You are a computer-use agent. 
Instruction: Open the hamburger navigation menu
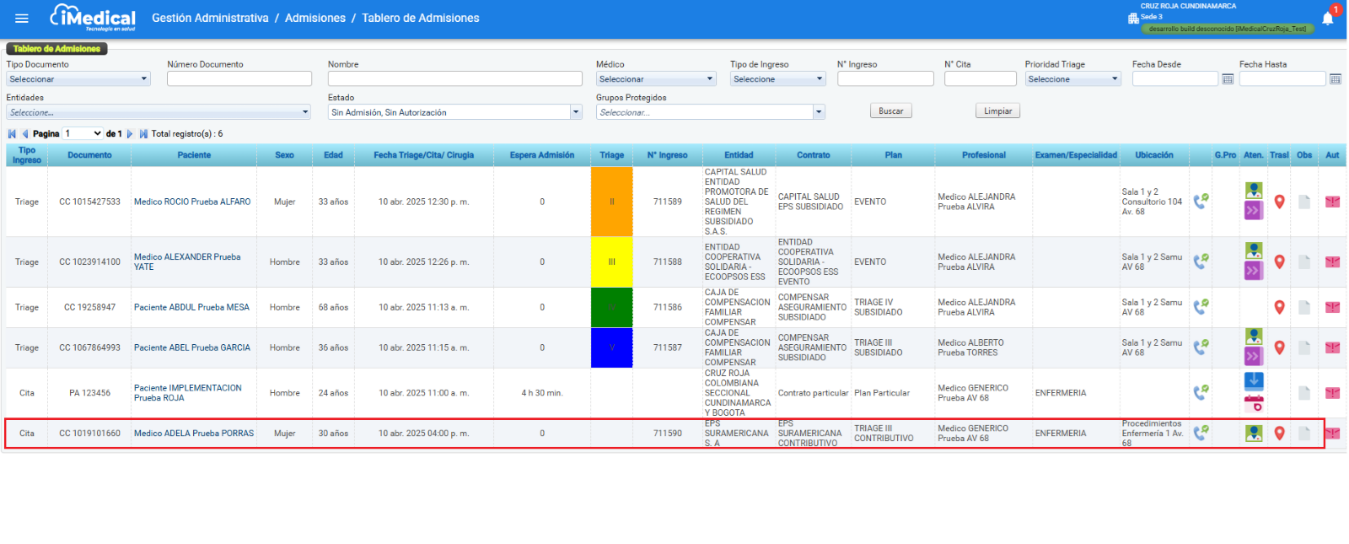[22, 18]
